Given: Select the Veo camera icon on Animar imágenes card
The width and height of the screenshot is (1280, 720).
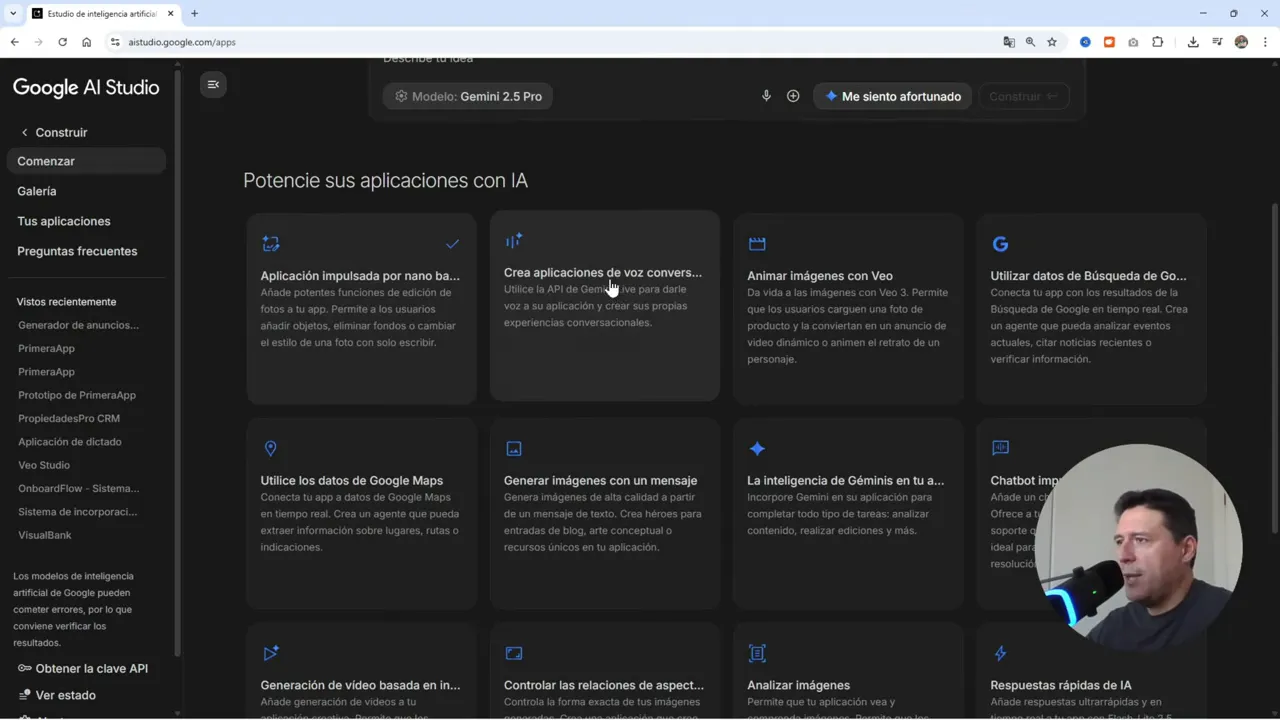Looking at the screenshot, I should (757, 243).
